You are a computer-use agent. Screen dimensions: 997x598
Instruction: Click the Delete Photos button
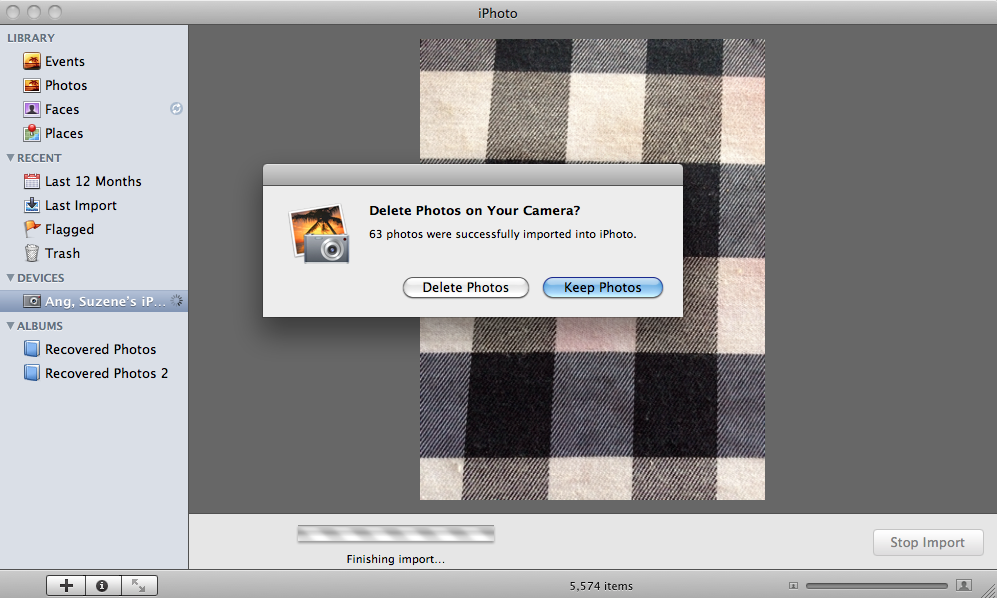465,288
